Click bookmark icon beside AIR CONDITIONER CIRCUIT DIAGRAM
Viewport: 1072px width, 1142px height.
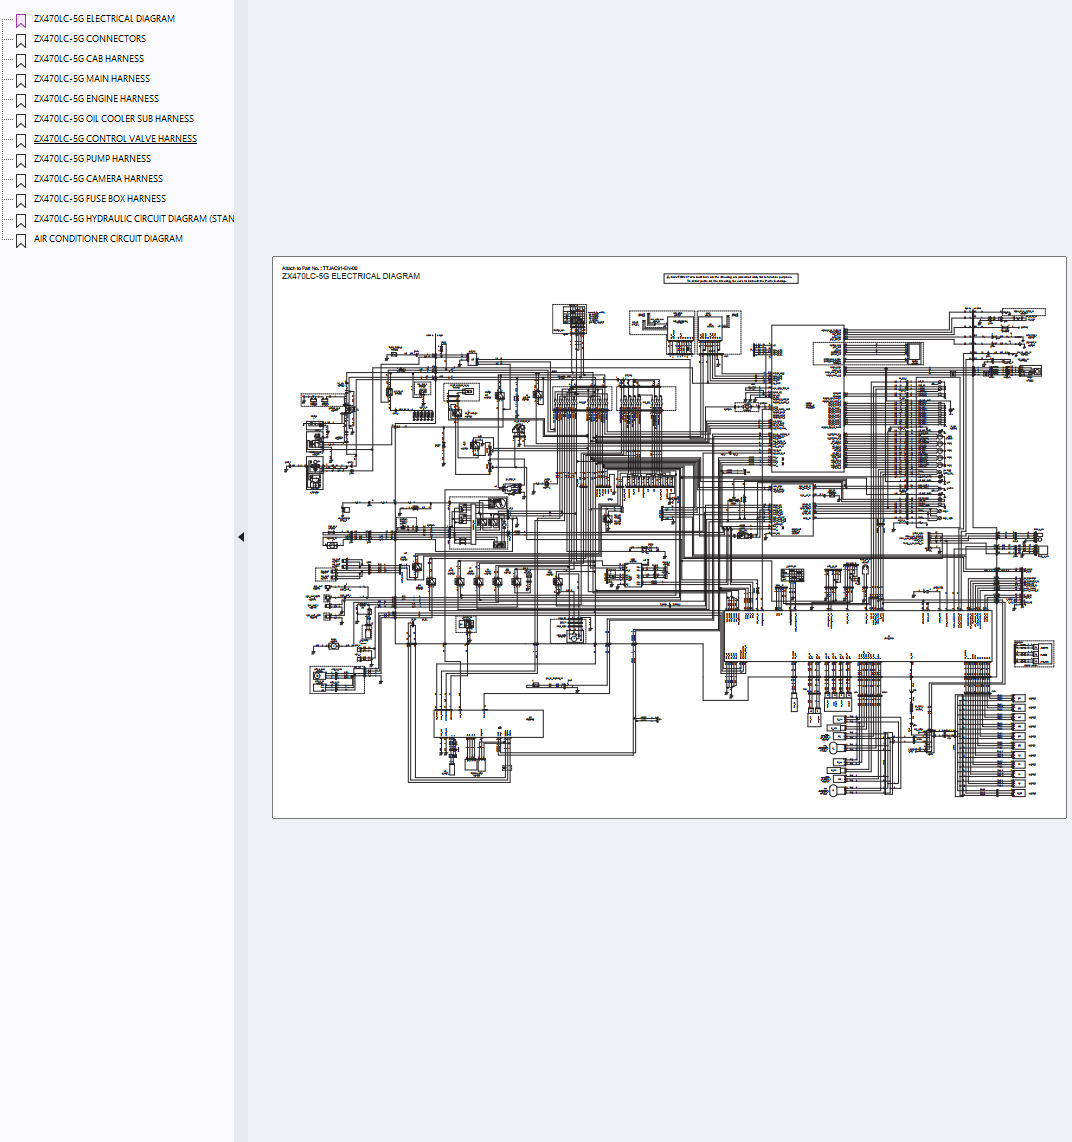tap(21, 240)
